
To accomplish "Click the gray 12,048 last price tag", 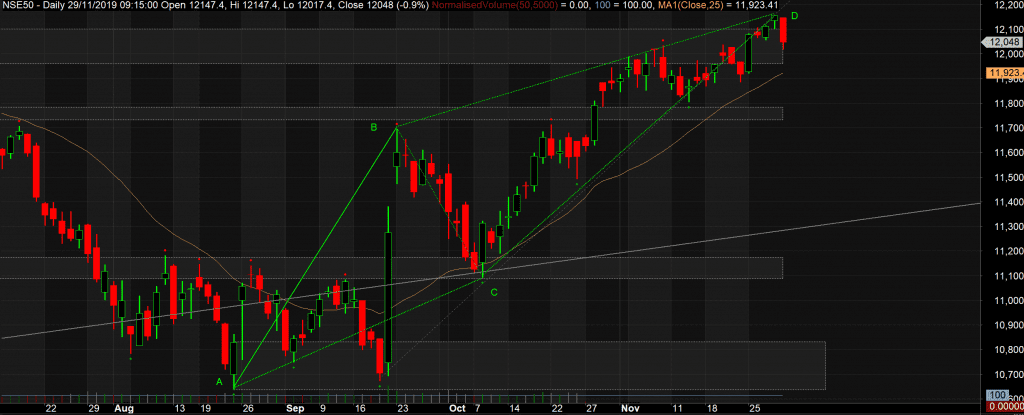I will [x=1003, y=42].
